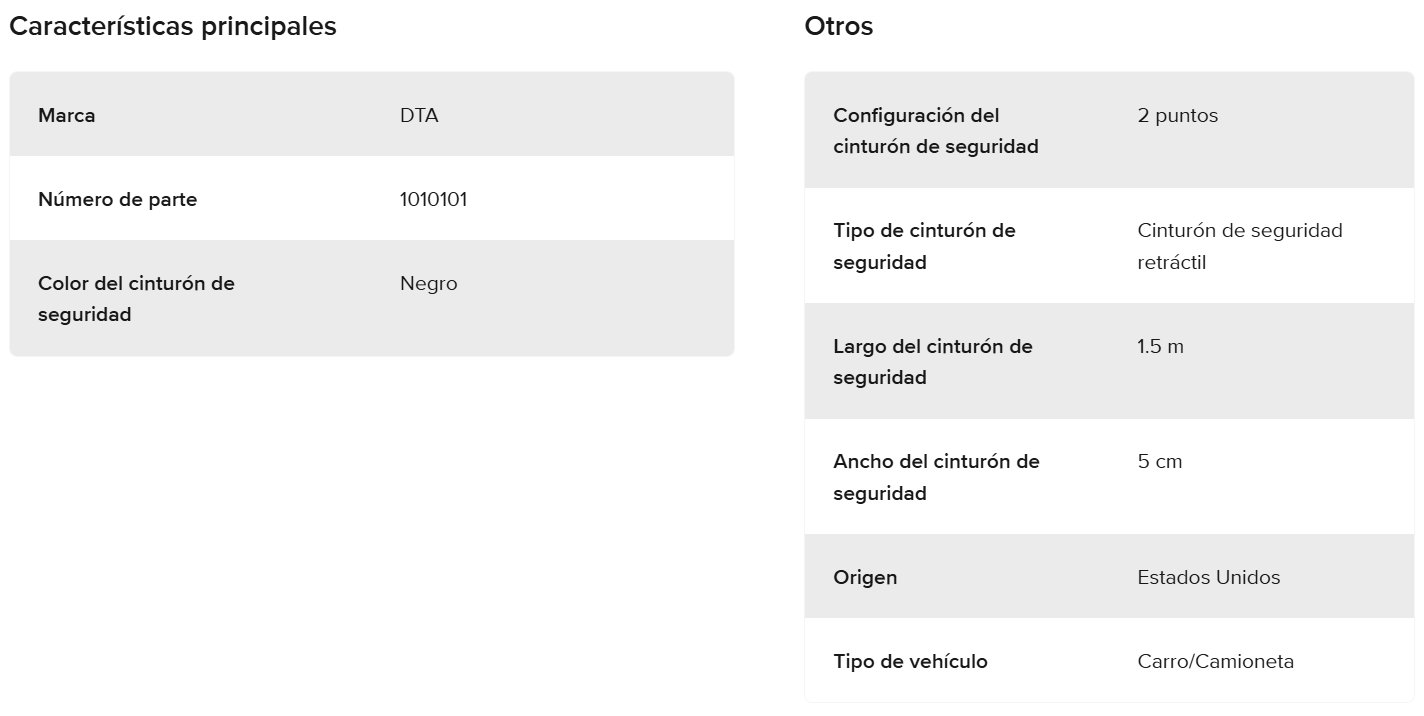Select the "Estados Unidos" origin value

point(1208,577)
